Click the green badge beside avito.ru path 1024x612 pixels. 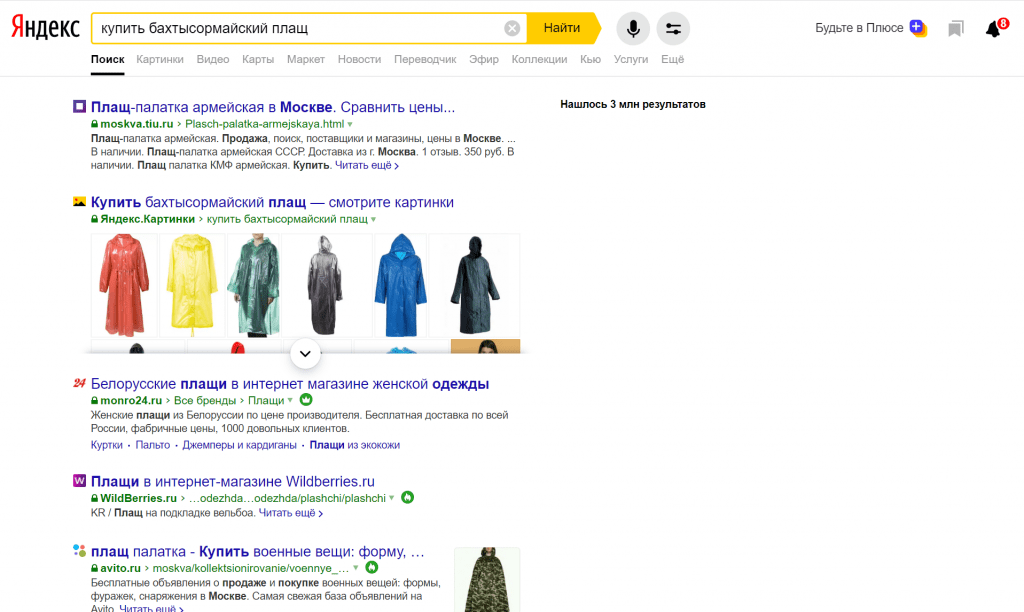click(371, 568)
